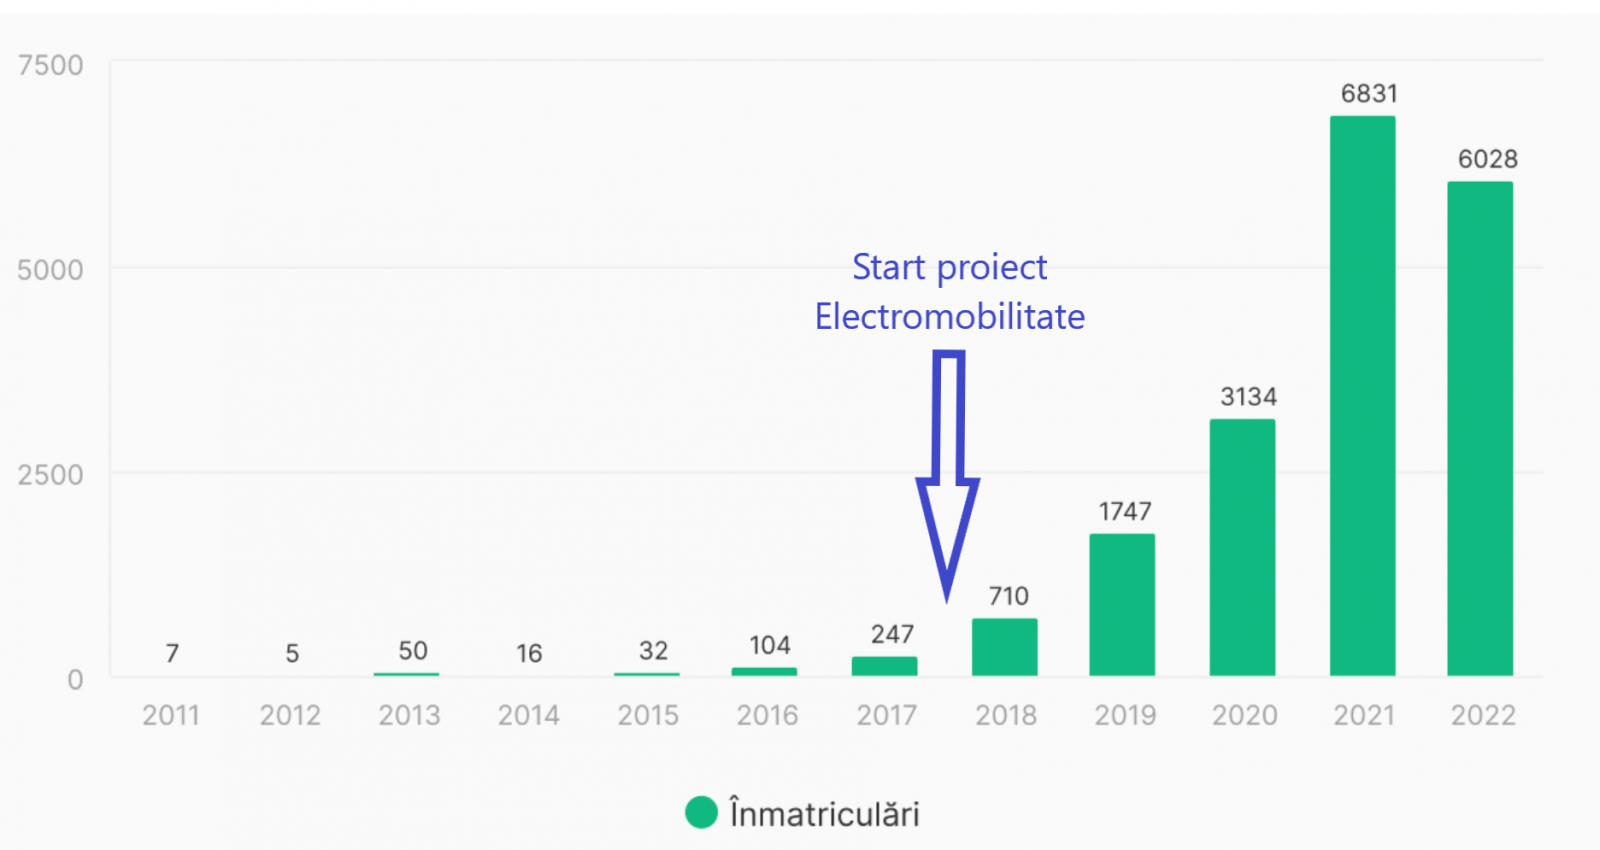Click the 5000 y-axis label
This screenshot has width=1600, height=850.
(x=51, y=270)
